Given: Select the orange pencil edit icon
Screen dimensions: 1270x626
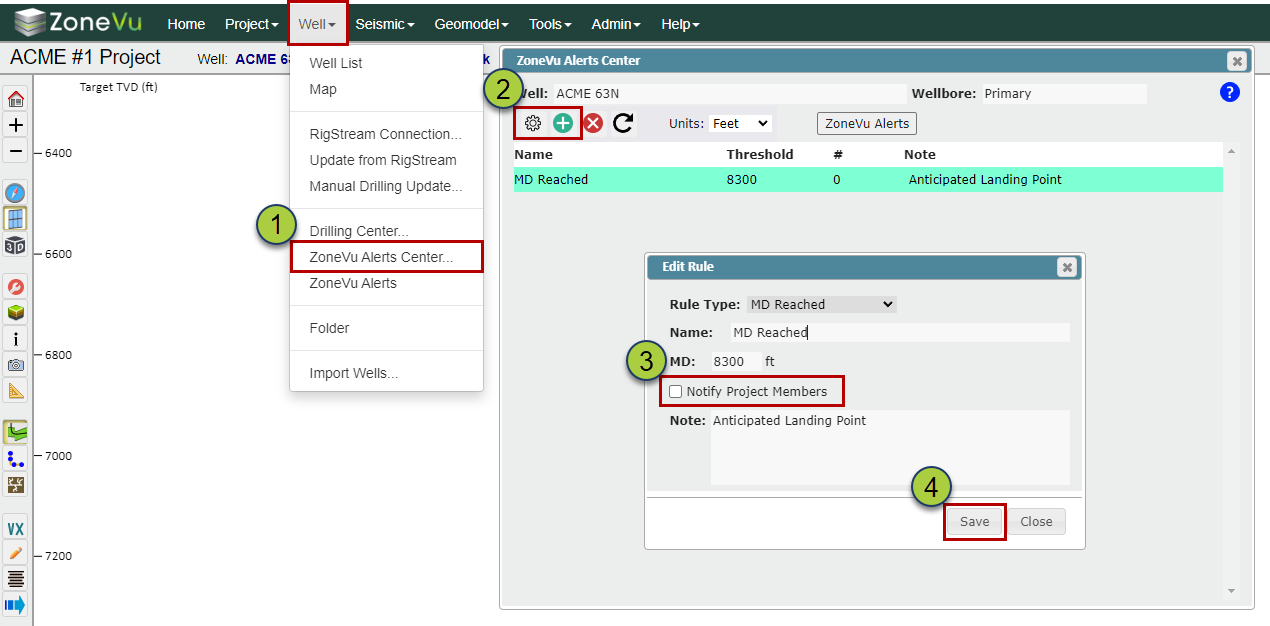Looking at the screenshot, I should 16,553.
